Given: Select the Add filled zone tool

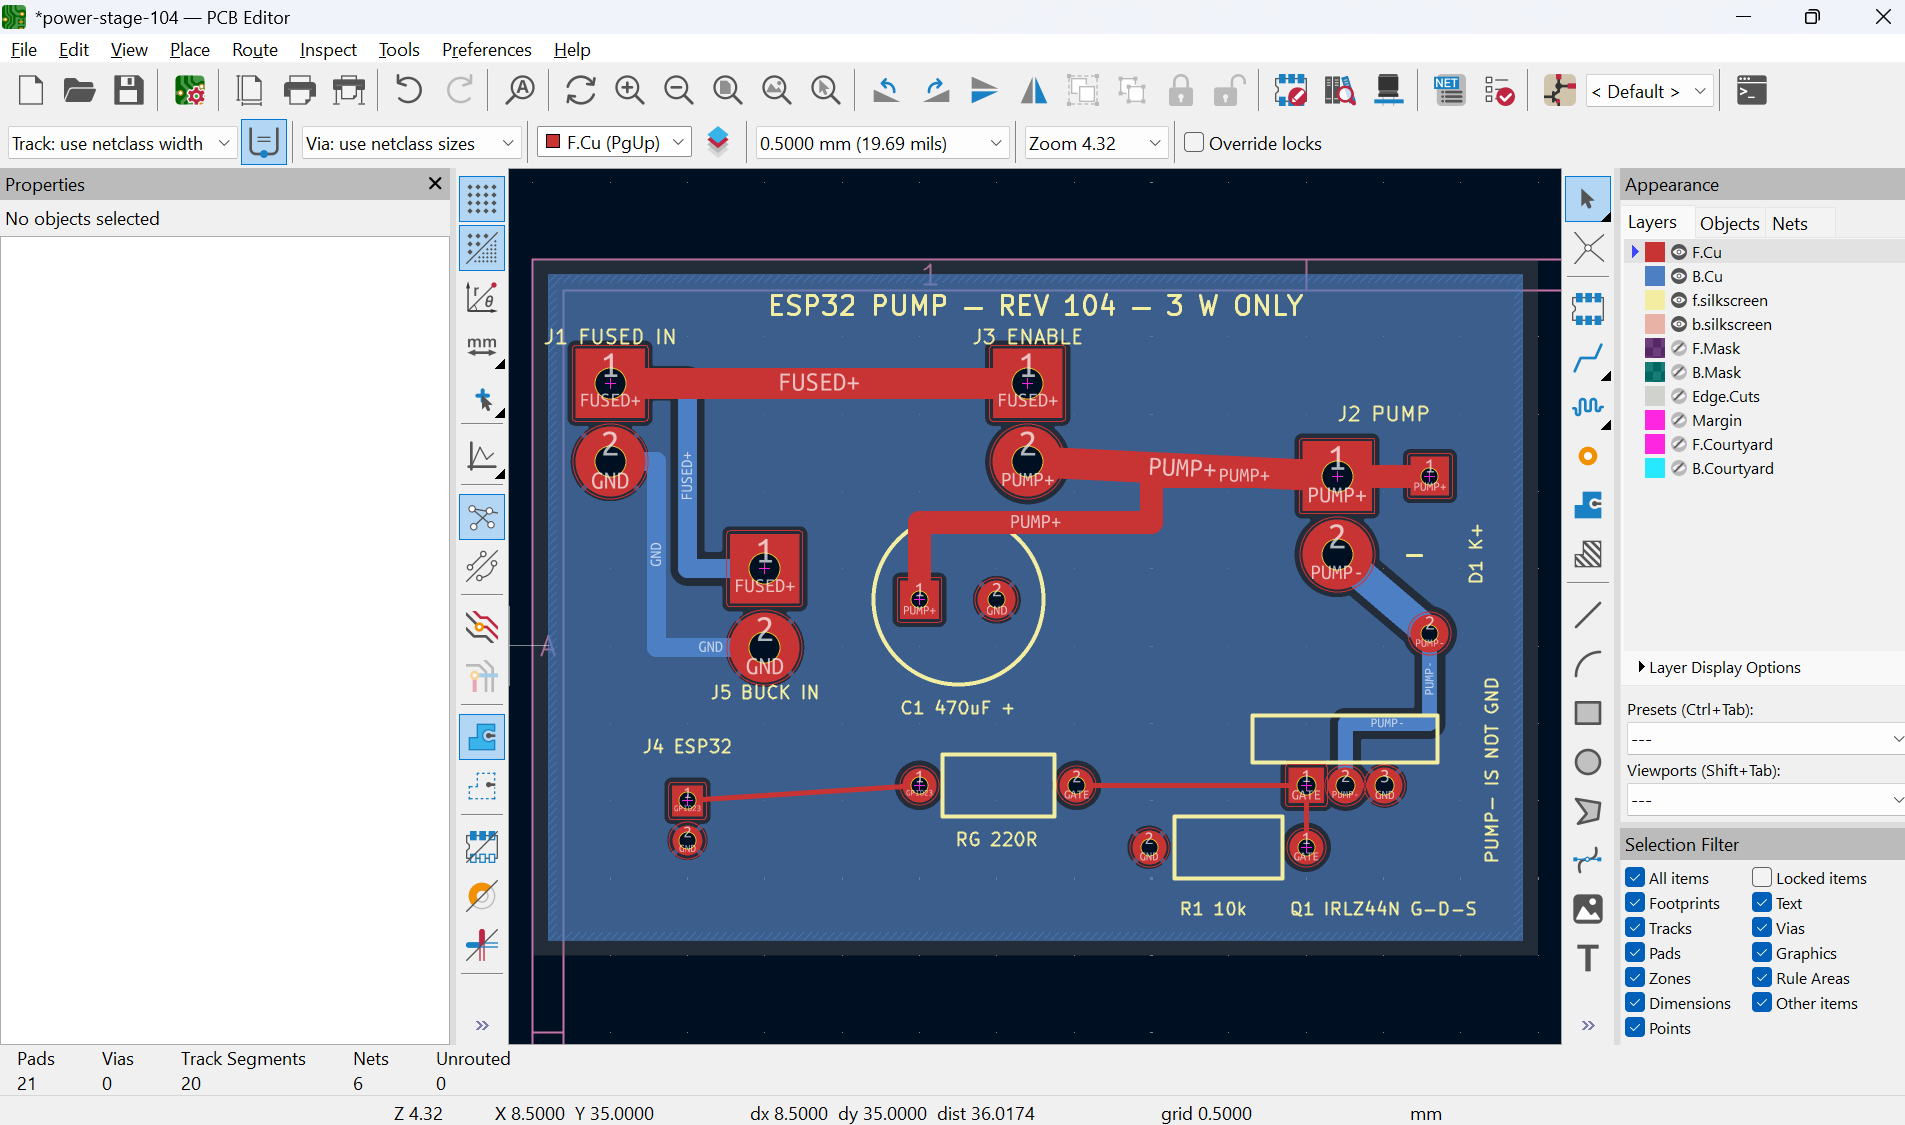Looking at the screenshot, I should (x=1588, y=505).
